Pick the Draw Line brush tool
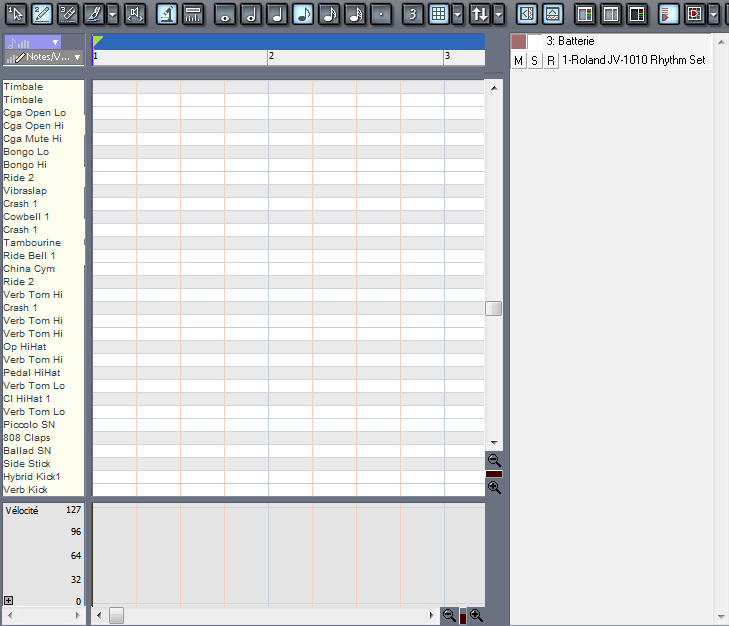Viewport: 729px width, 626px height. coord(94,14)
